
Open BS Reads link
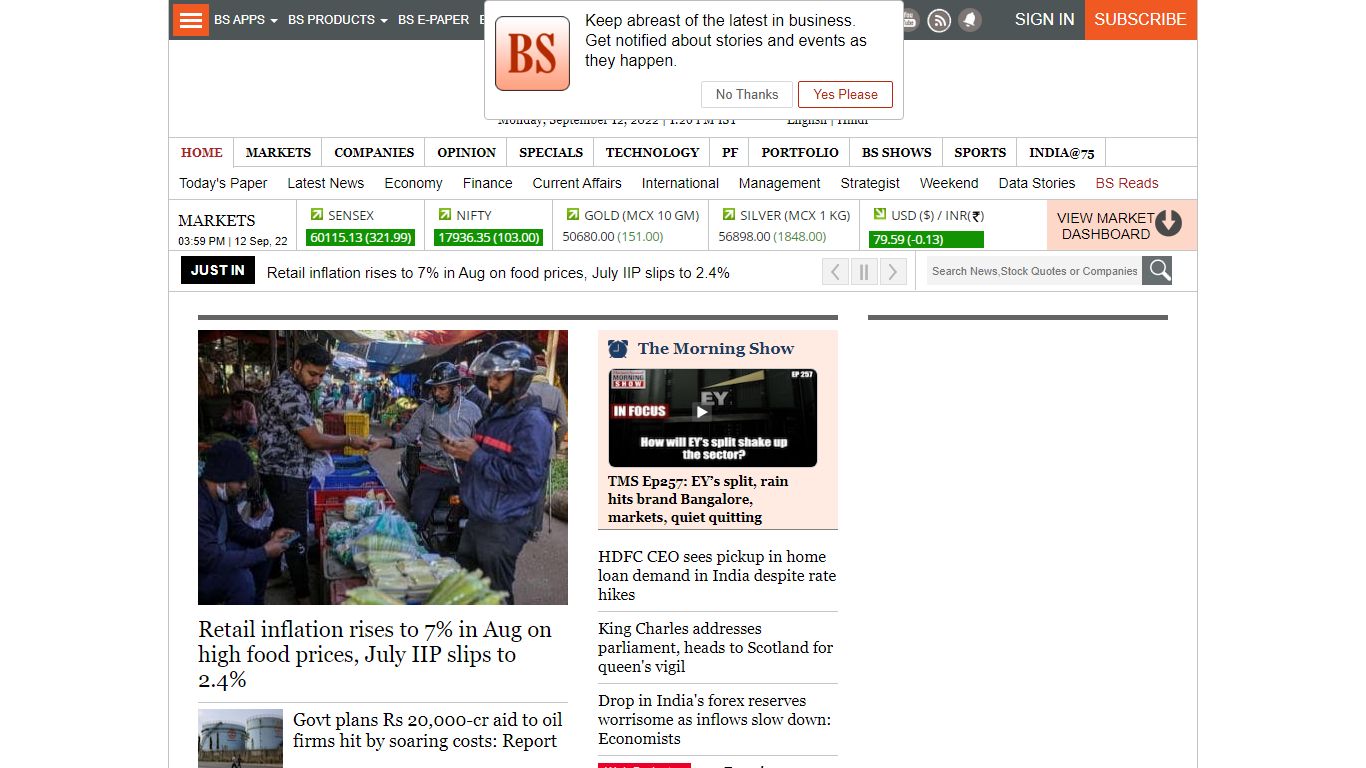pos(1127,183)
